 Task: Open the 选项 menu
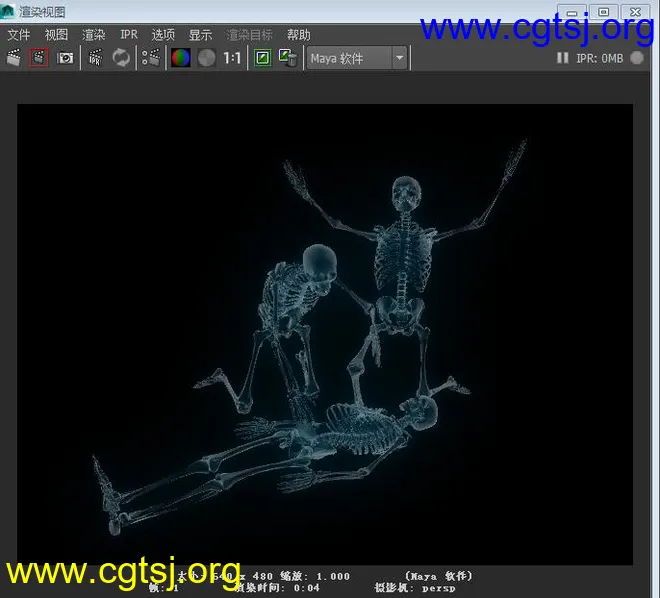(x=163, y=35)
